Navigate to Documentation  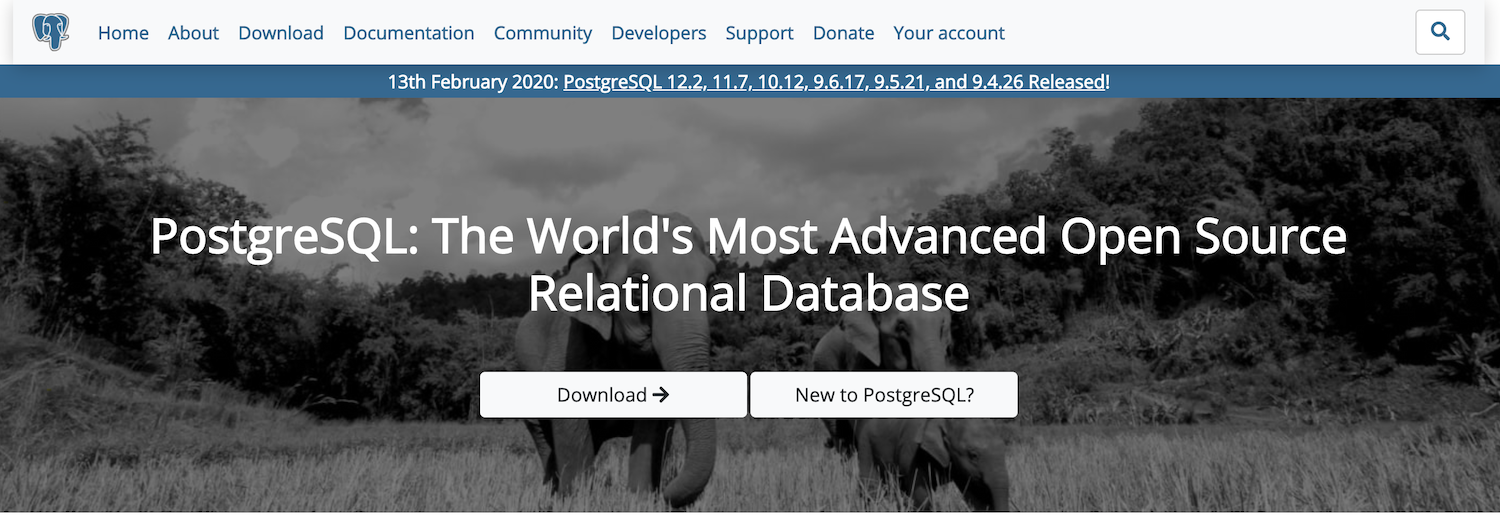(x=408, y=33)
